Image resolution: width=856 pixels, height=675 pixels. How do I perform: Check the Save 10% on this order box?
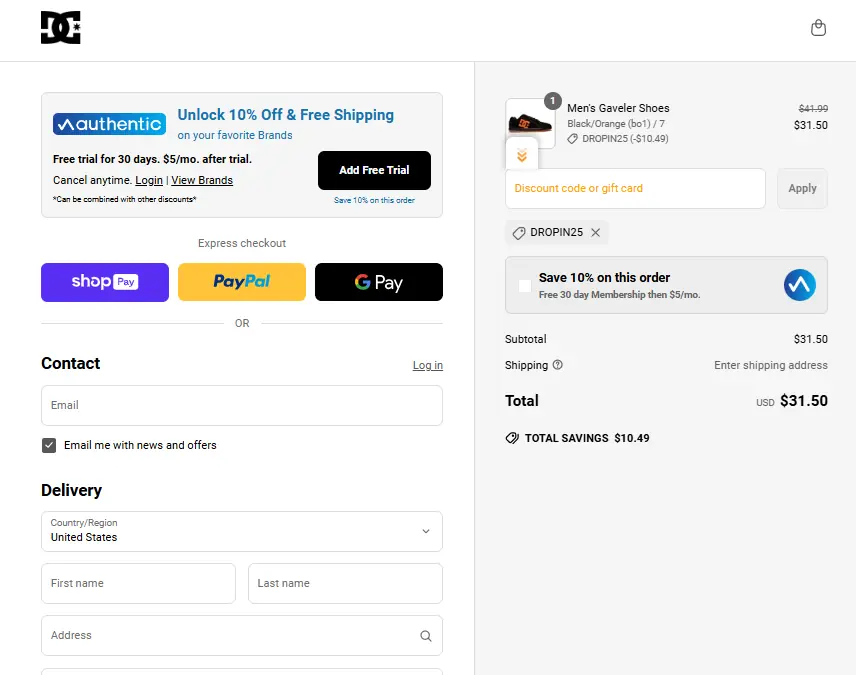[x=525, y=286]
